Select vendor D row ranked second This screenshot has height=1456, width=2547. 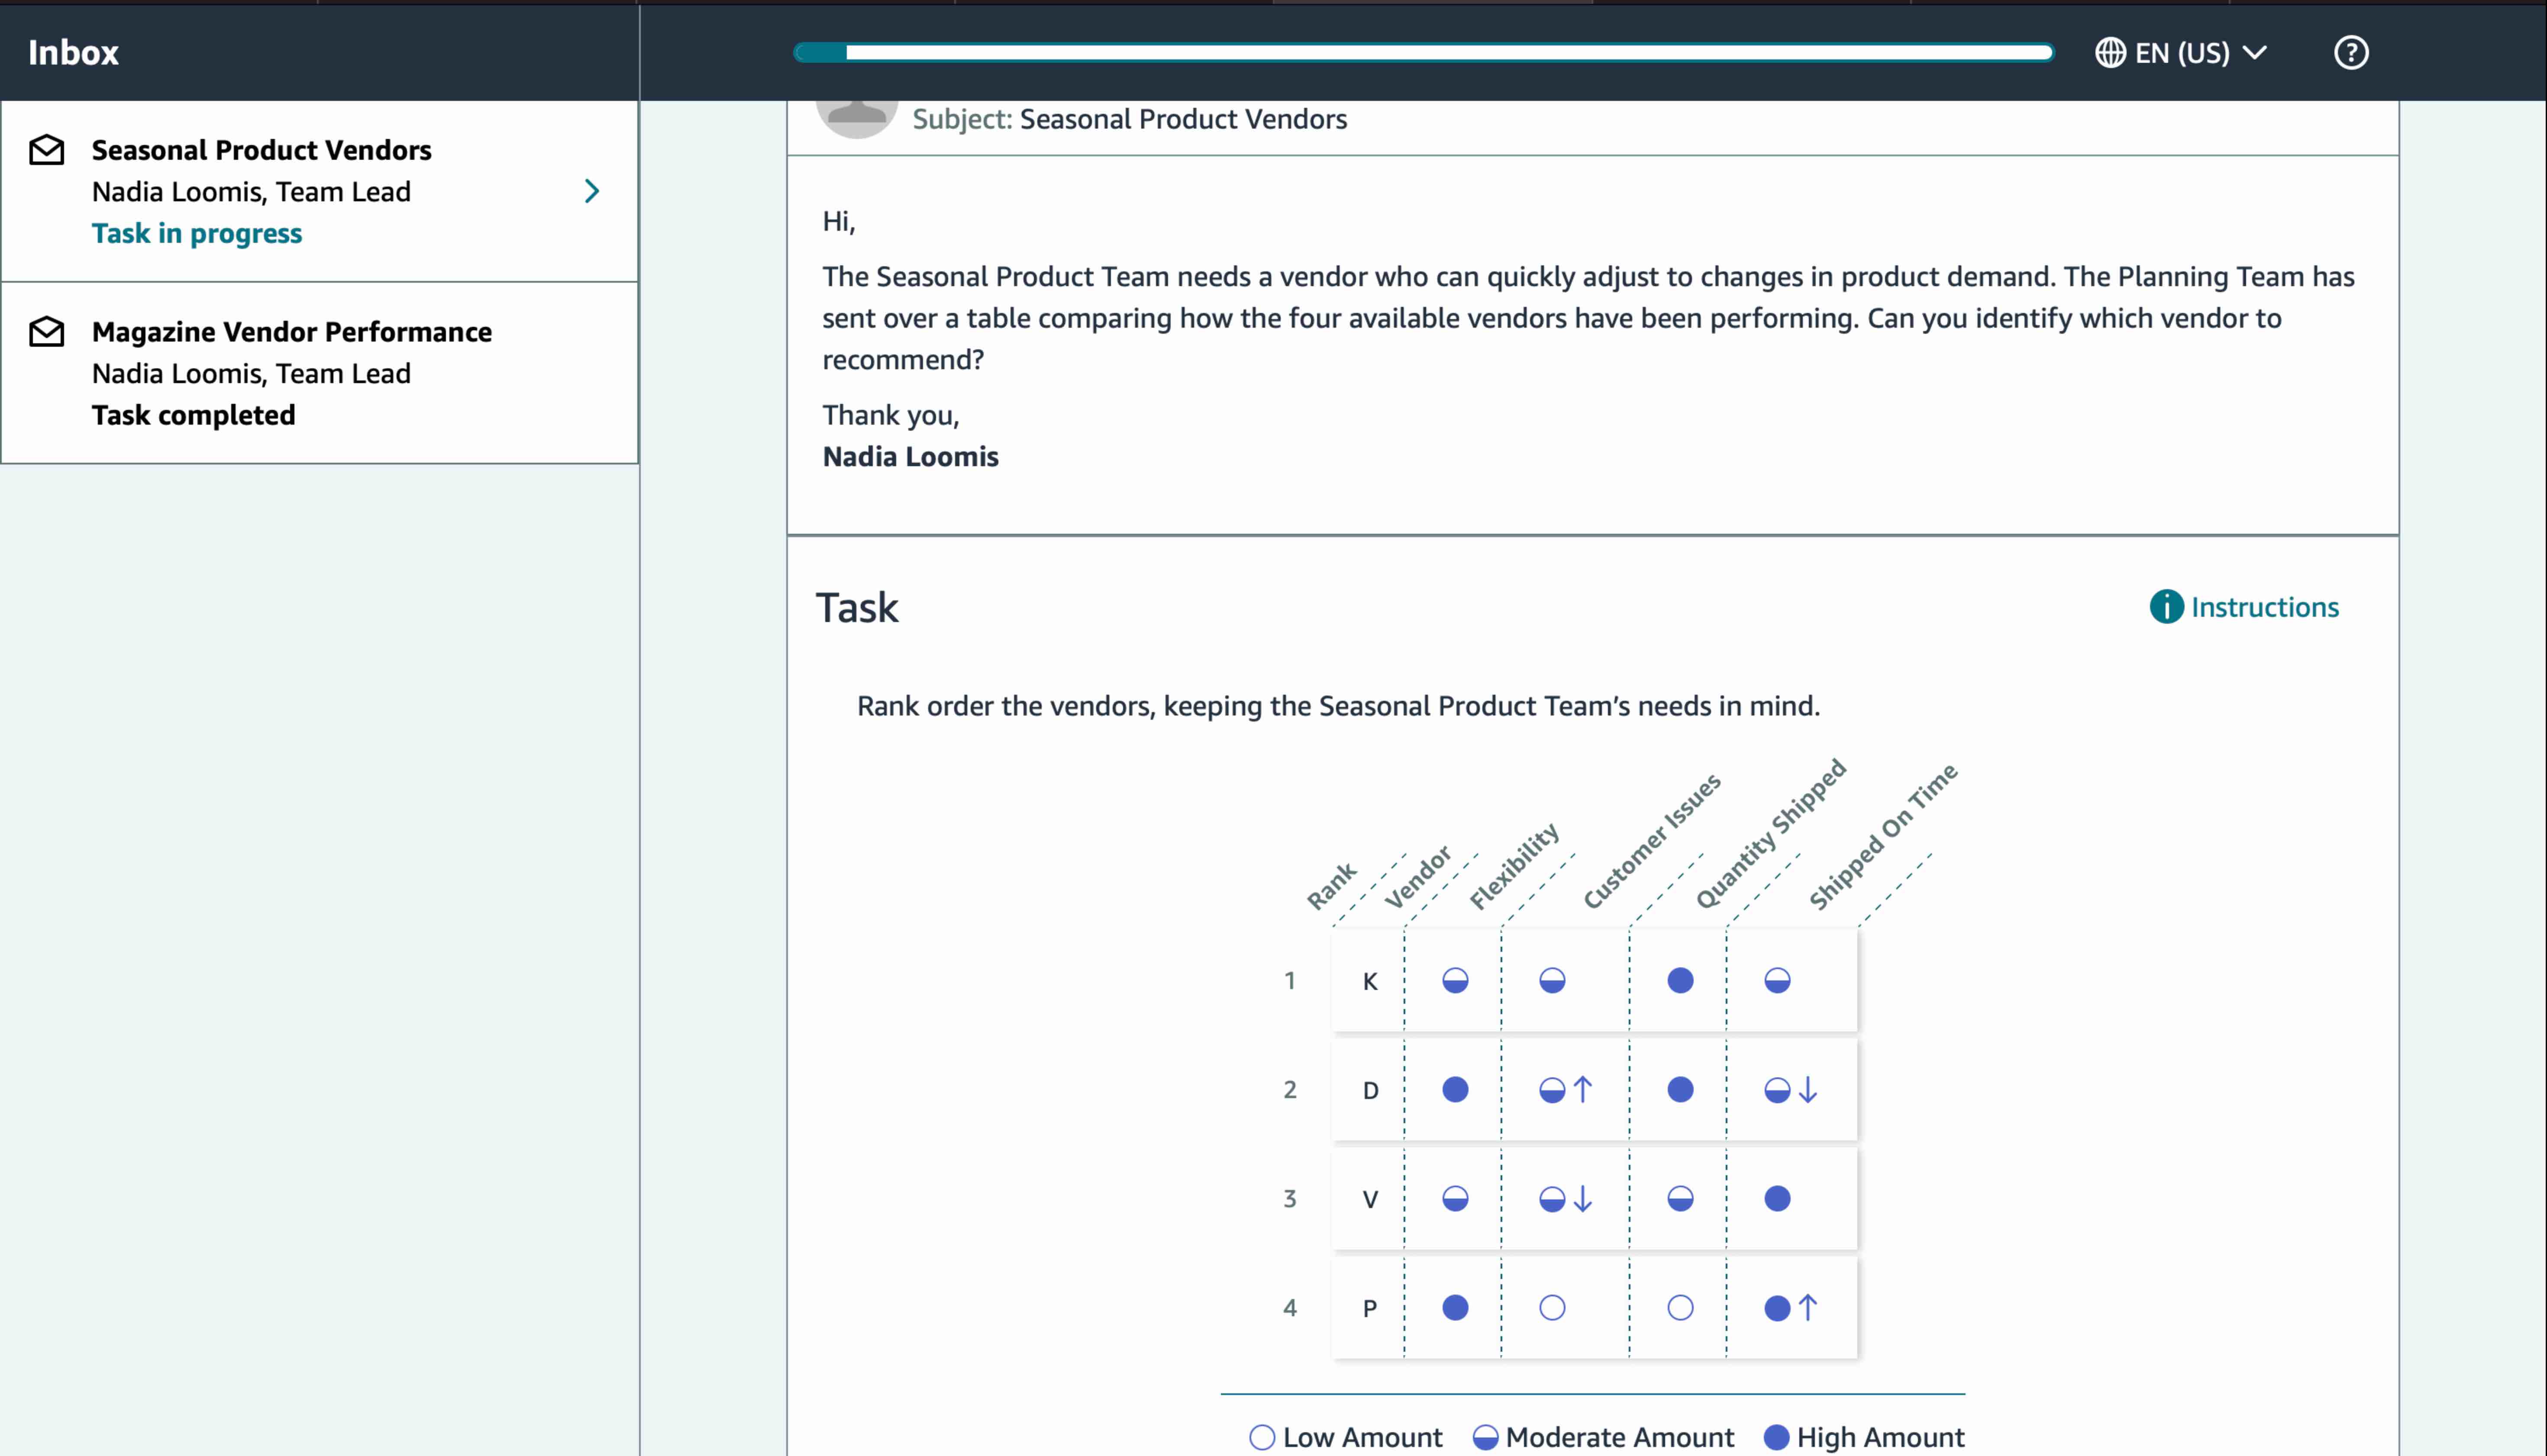pos(1369,1090)
